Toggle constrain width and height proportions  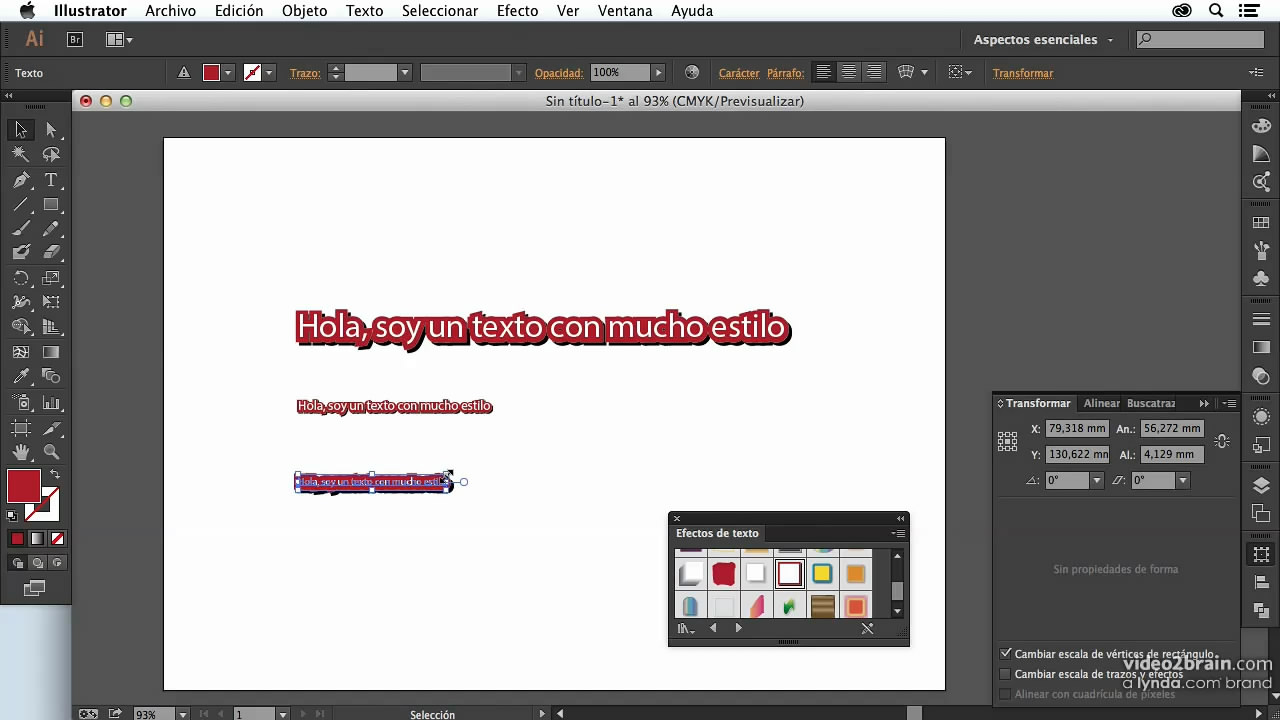point(1221,441)
